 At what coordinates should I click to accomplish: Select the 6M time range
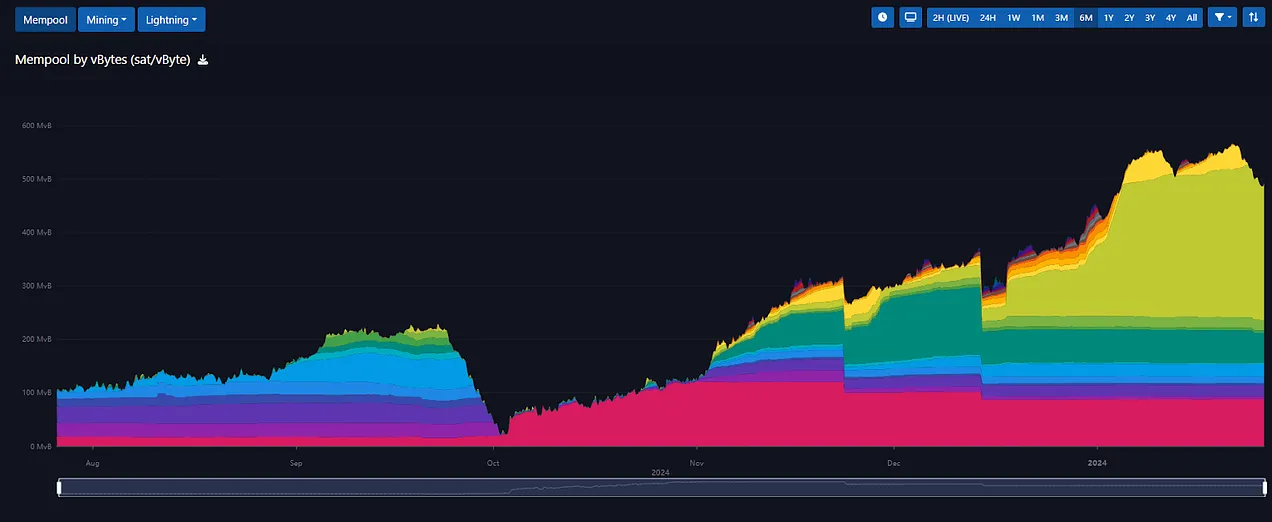[1085, 18]
